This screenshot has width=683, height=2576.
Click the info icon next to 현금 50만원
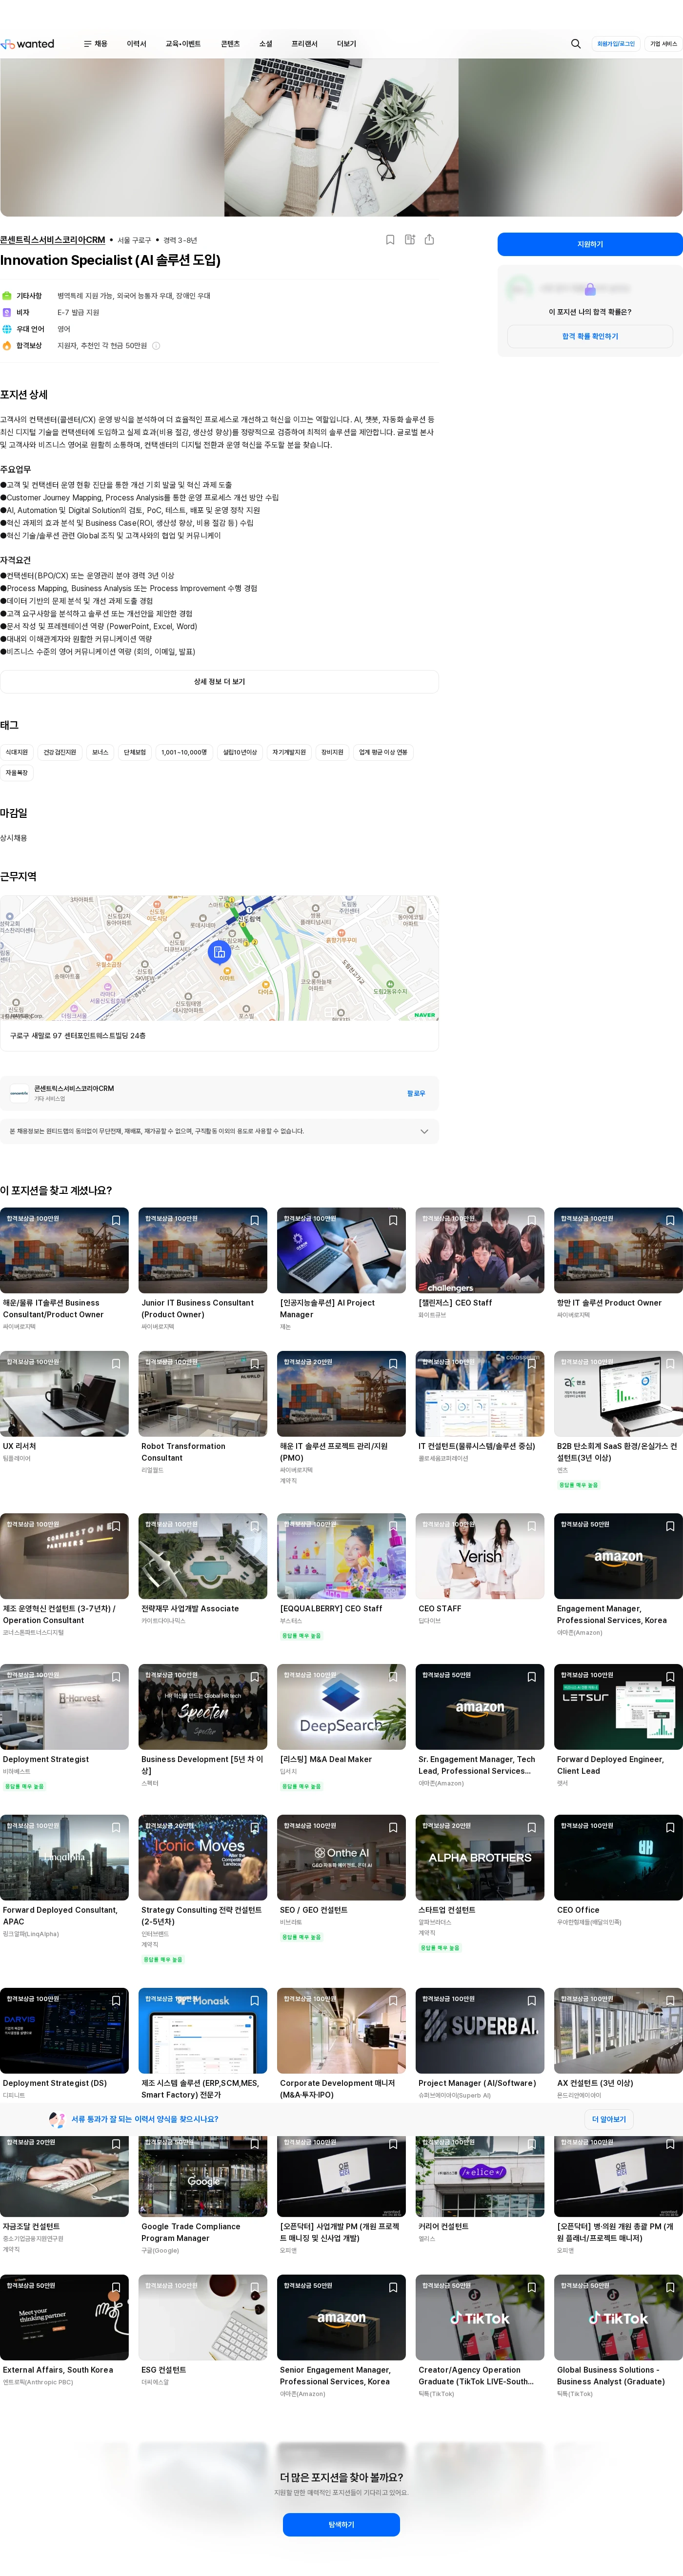tap(156, 346)
